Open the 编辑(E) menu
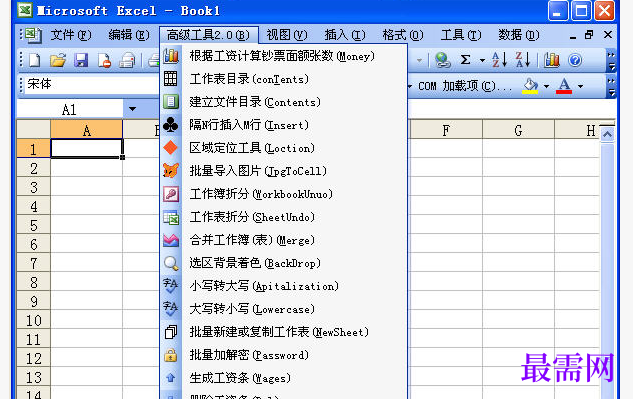The width and height of the screenshot is (633, 399). (129, 35)
